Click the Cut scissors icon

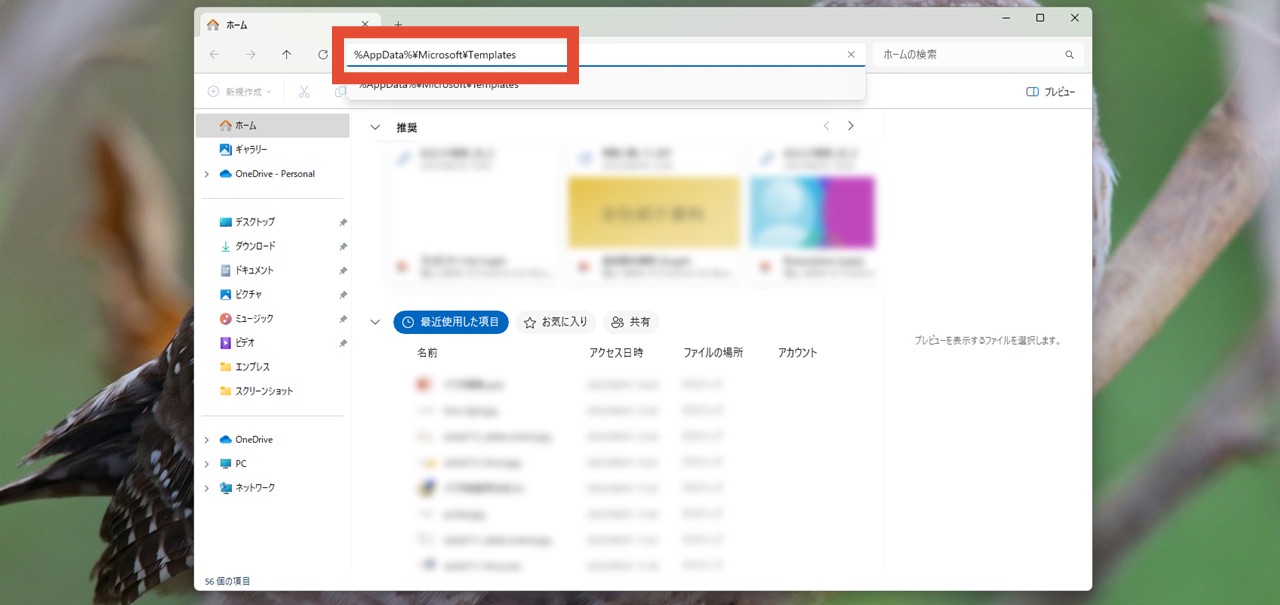coord(304,92)
